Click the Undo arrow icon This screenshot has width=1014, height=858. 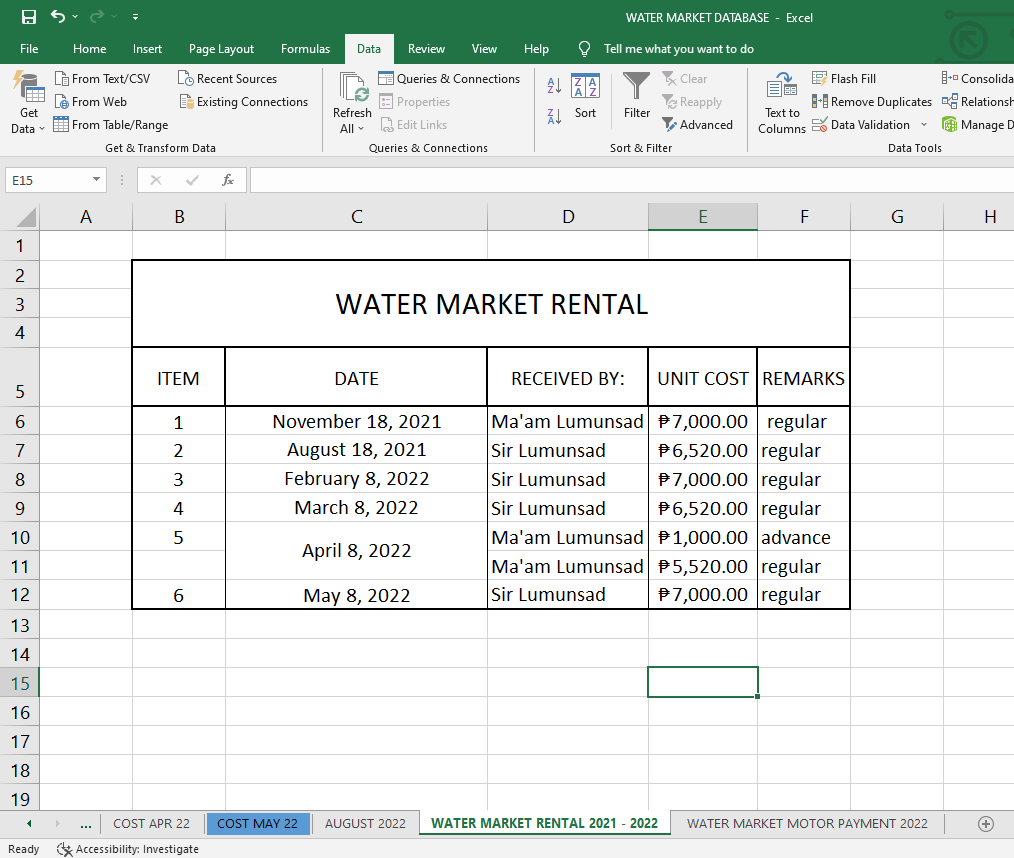(57, 17)
